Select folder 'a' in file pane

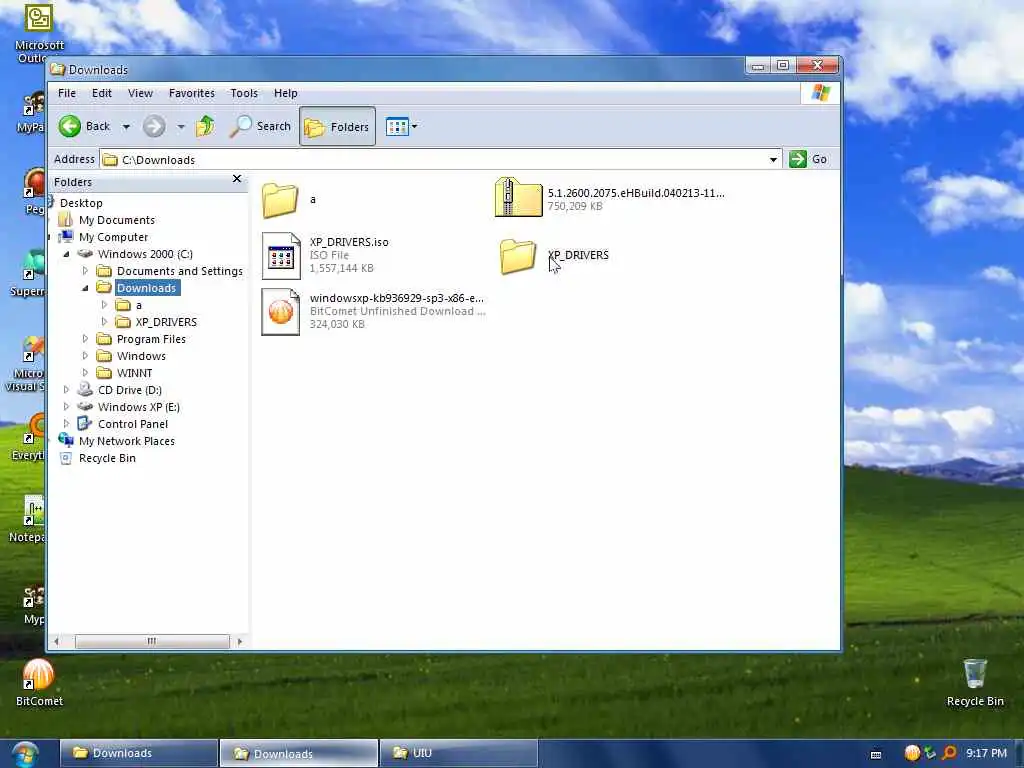(x=280, y=200)
